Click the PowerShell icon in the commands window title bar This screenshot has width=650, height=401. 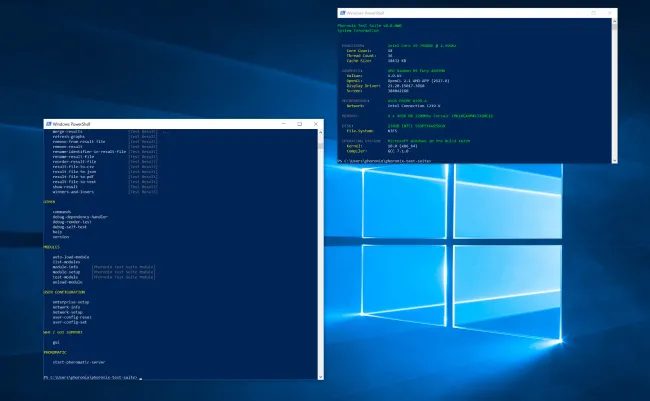point(49,124)
